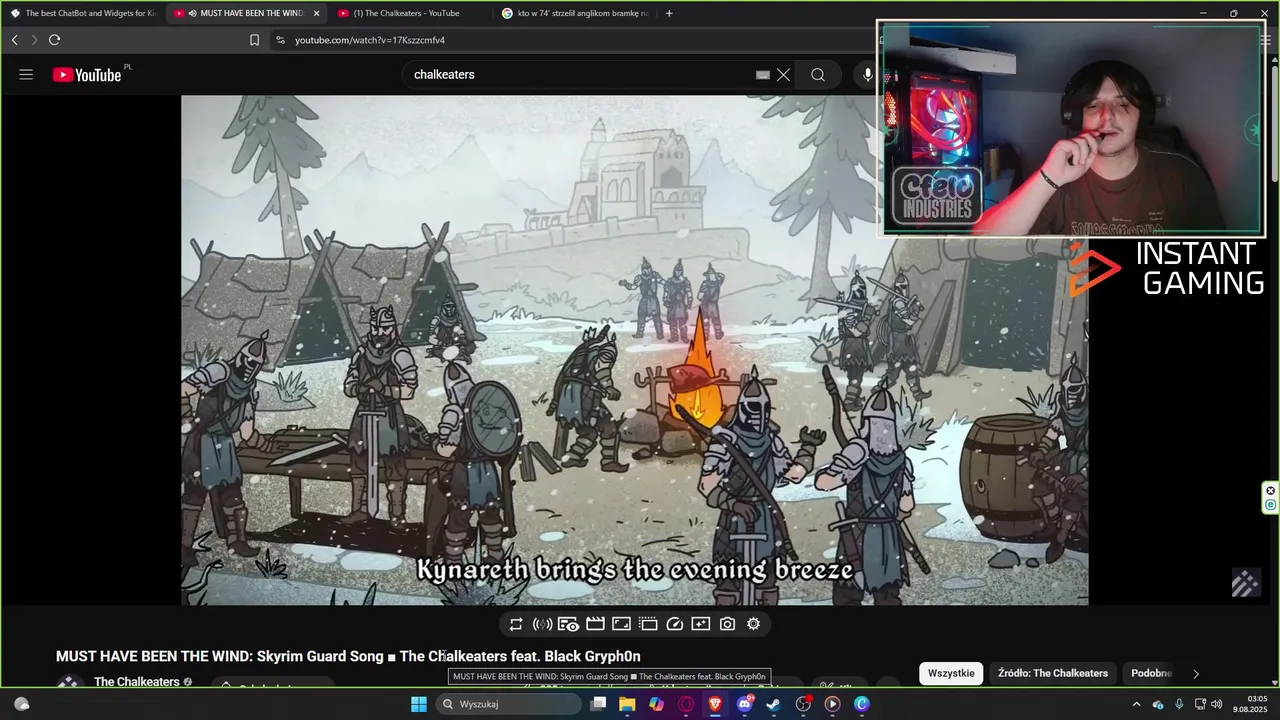Select the 'Wszystkie' filter chip
The image size is (1280, 720).
pos(951,673)
